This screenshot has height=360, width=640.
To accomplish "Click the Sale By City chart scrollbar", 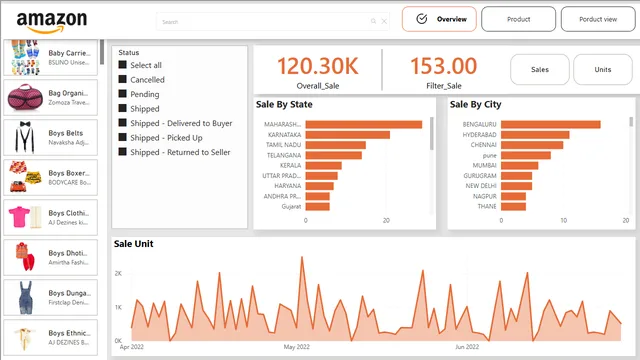I will point(631,122).
